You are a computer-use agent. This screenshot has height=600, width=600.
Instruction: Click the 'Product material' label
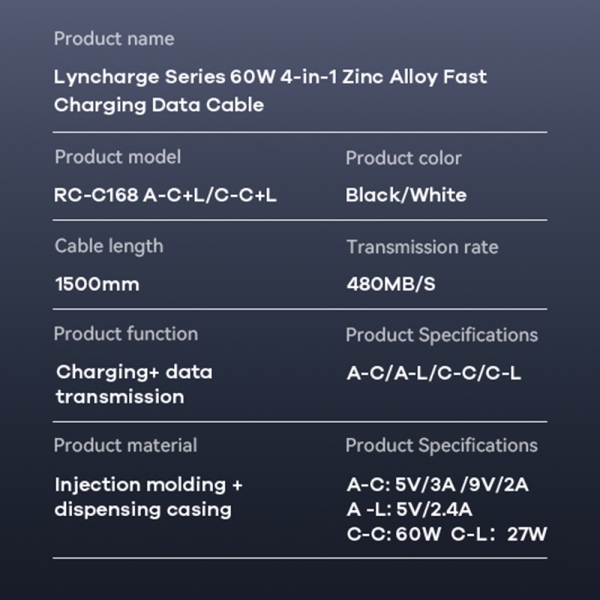126,445
